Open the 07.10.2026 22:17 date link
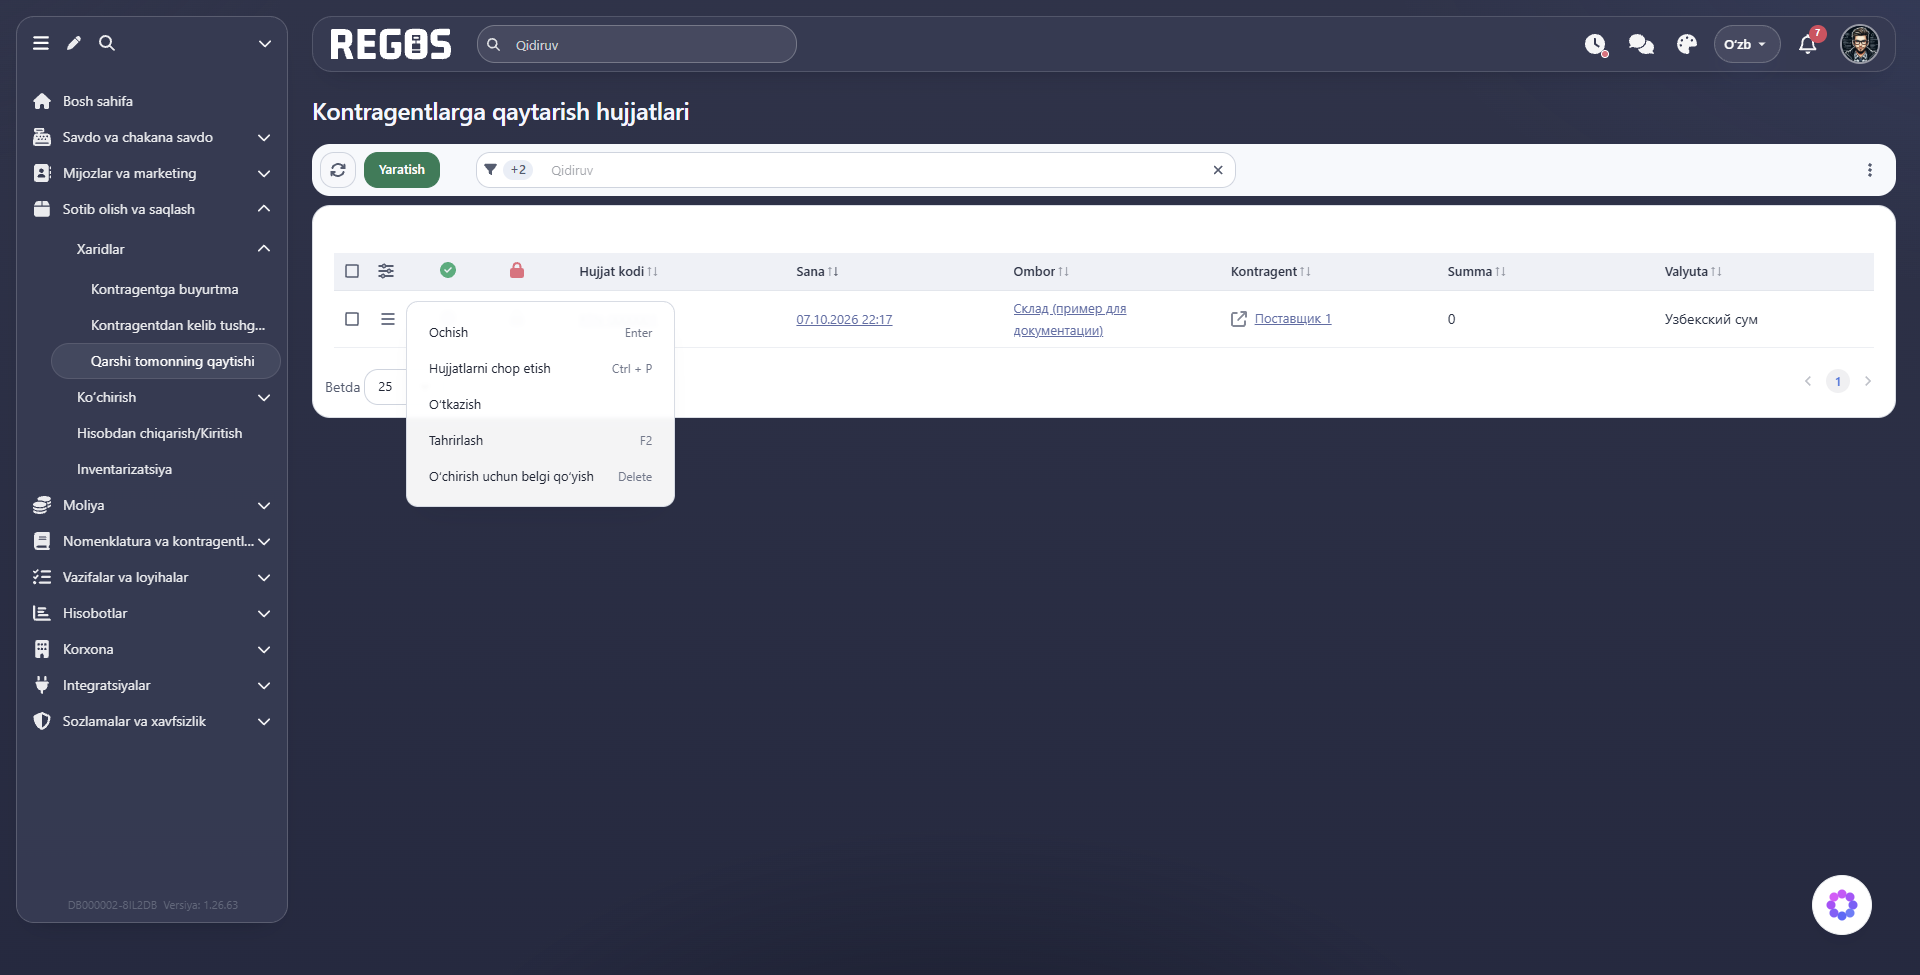The height and width of the screenshot is (975, 1920). tap(844, 319)
